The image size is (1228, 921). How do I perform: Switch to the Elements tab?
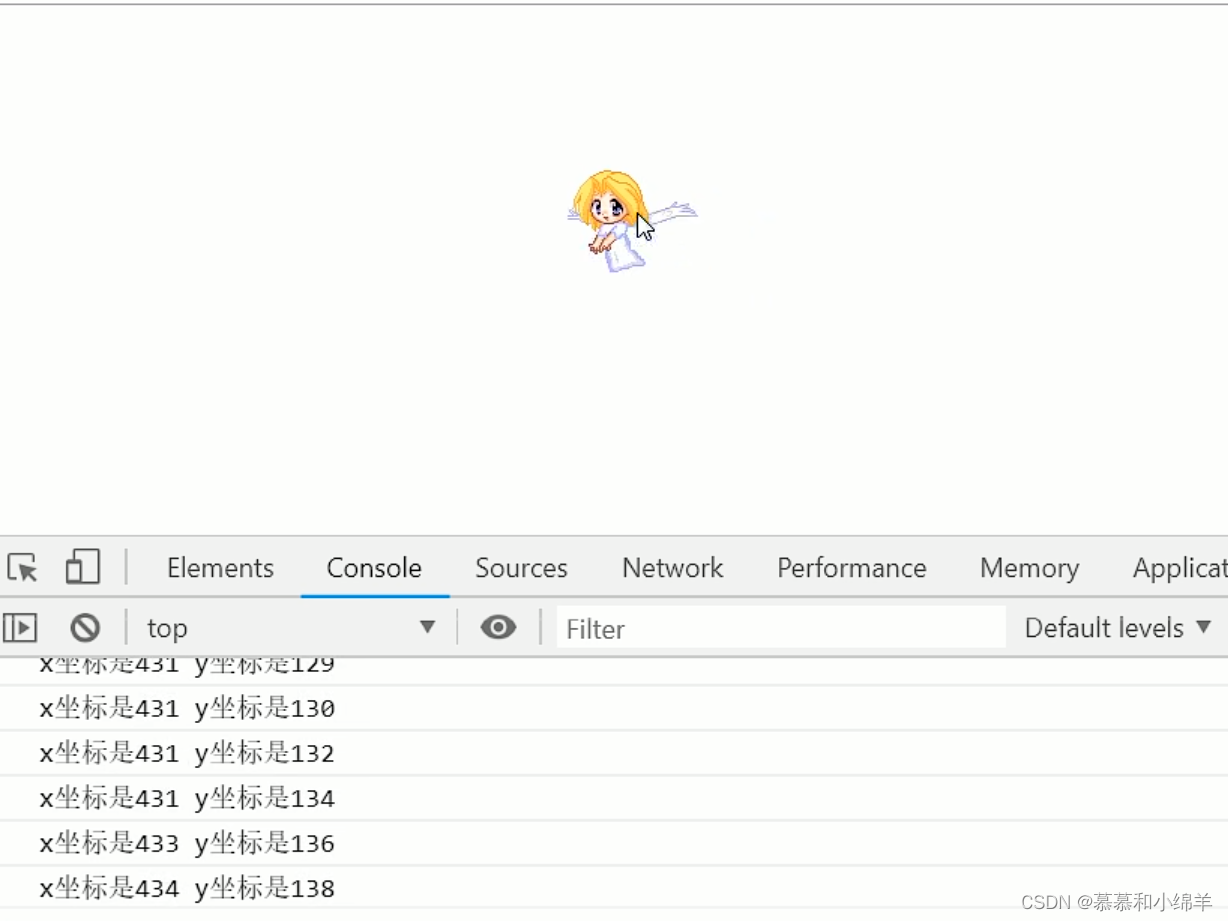(220, 568)
